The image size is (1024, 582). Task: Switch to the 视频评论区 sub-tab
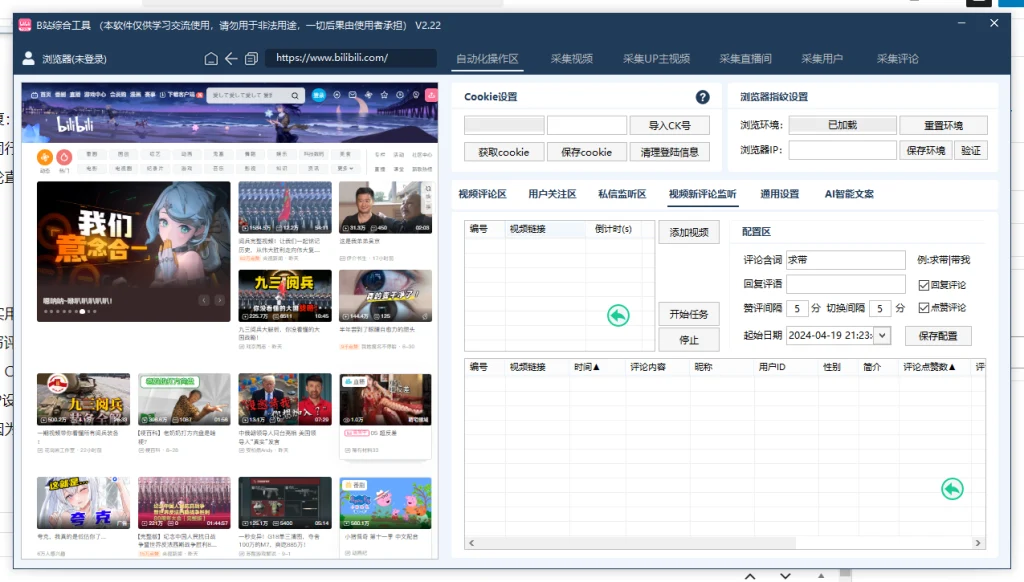[x=482, y=194]
